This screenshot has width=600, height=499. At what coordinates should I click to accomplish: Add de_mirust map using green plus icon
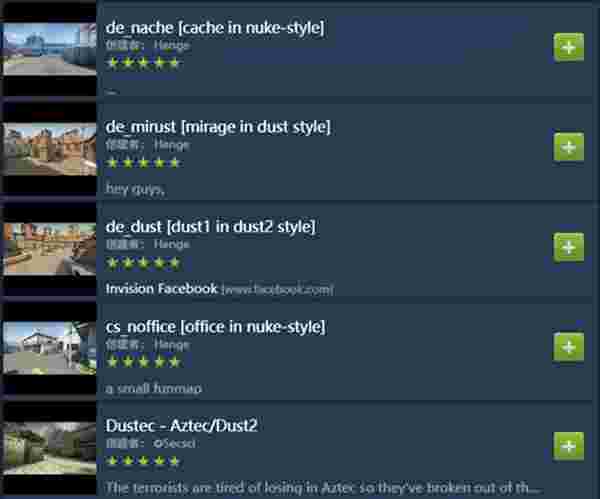click(569, 147)
